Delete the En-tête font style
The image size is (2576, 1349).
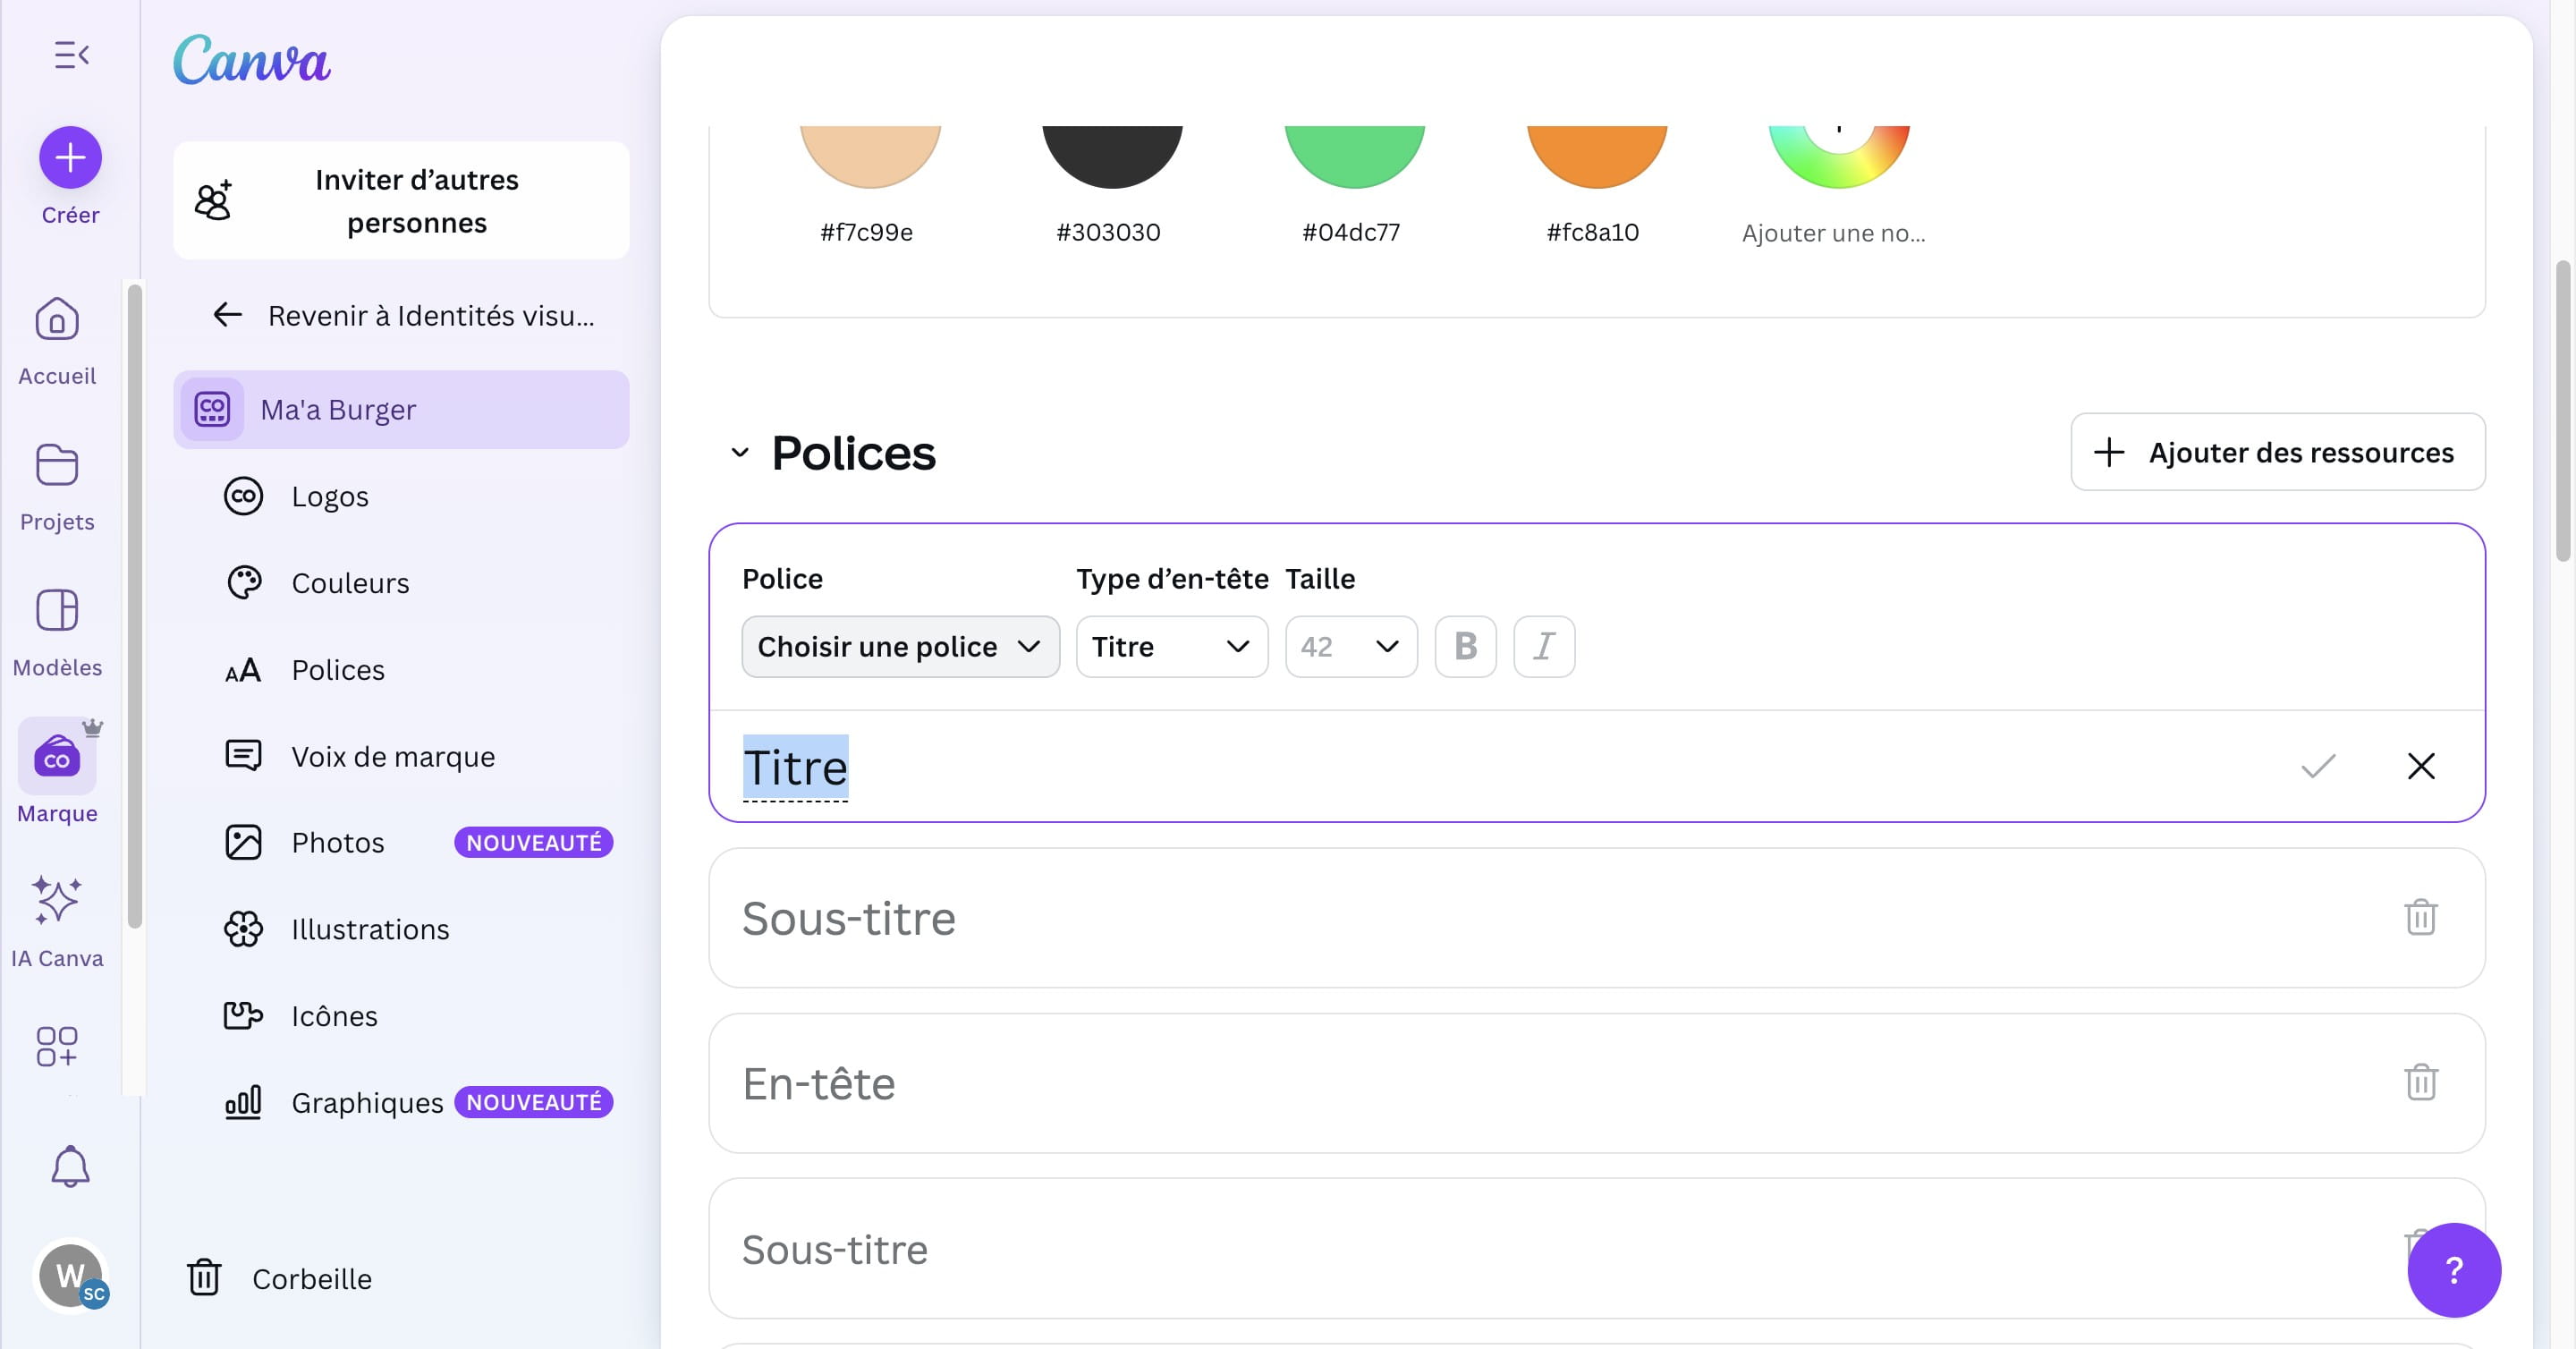tap(2420, 1082)
